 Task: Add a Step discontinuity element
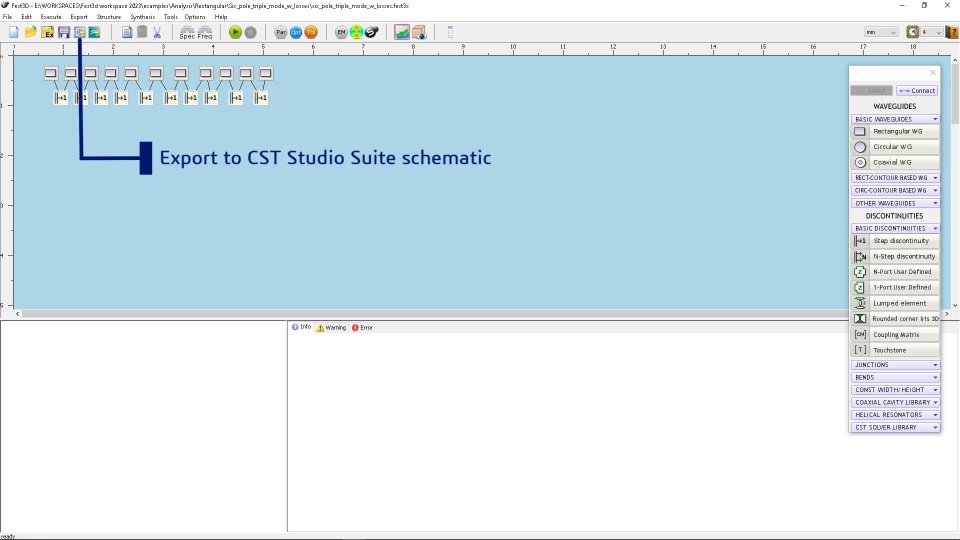894,241
